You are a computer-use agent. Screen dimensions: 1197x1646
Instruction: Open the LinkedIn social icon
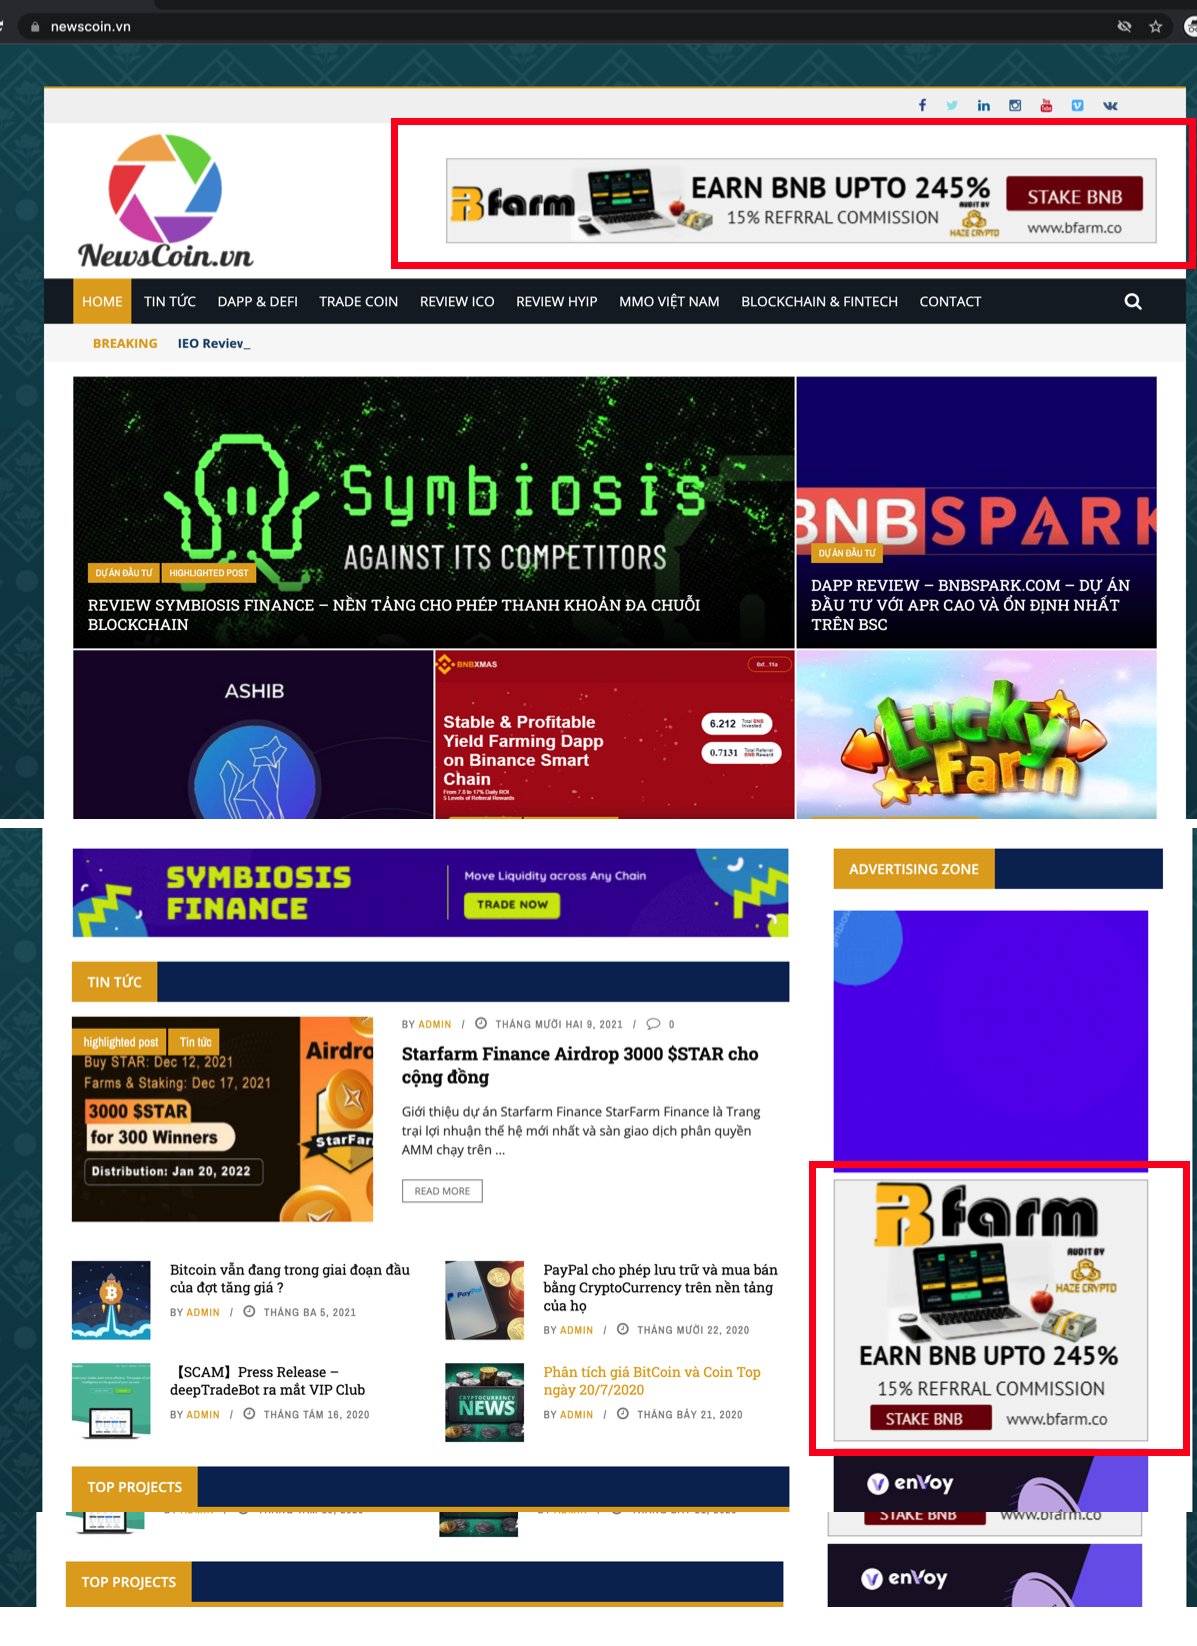[984, 105]
